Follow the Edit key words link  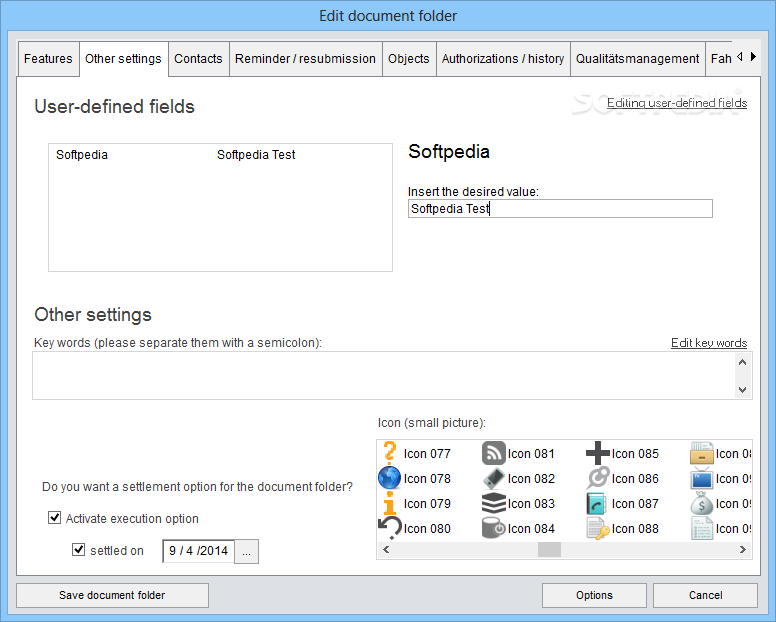point(709,343)
